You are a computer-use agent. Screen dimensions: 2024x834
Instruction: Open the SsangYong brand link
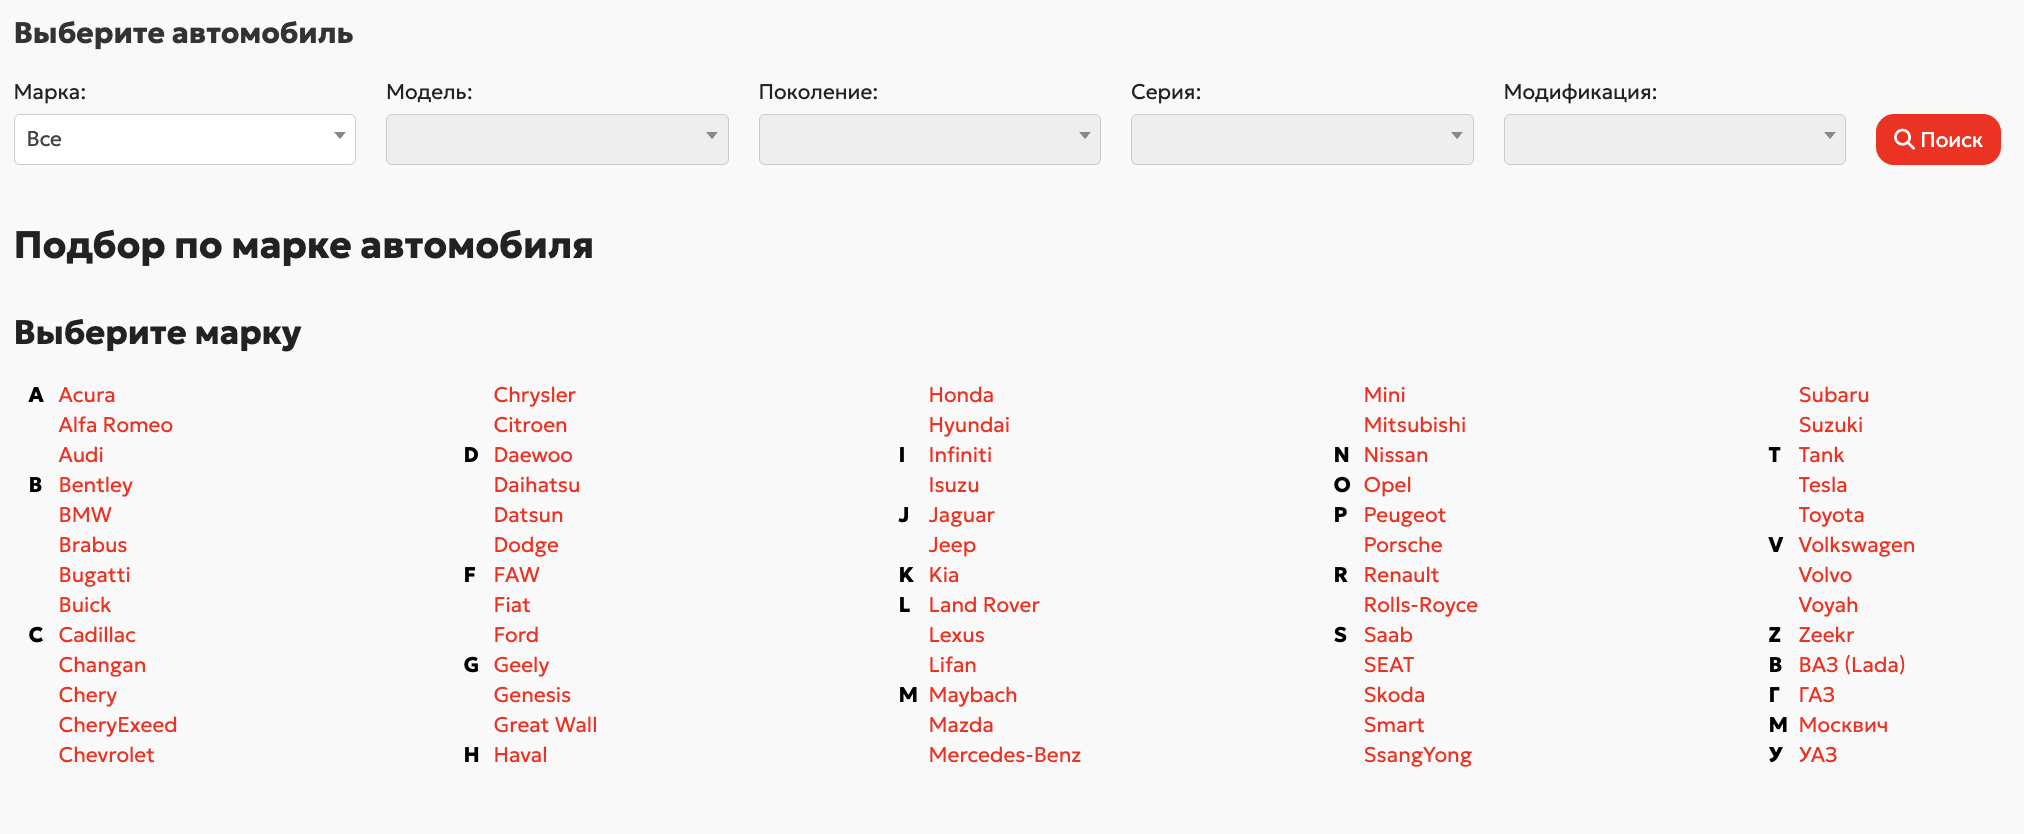click(1418, 755)
